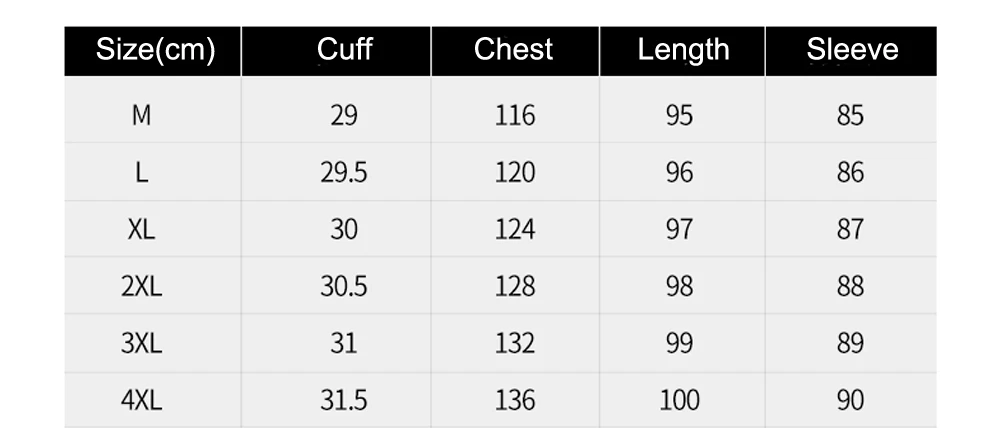Screen dimensions: 1000x438
Task: Select the chest value 116
Action: click(x=515, y=115)
